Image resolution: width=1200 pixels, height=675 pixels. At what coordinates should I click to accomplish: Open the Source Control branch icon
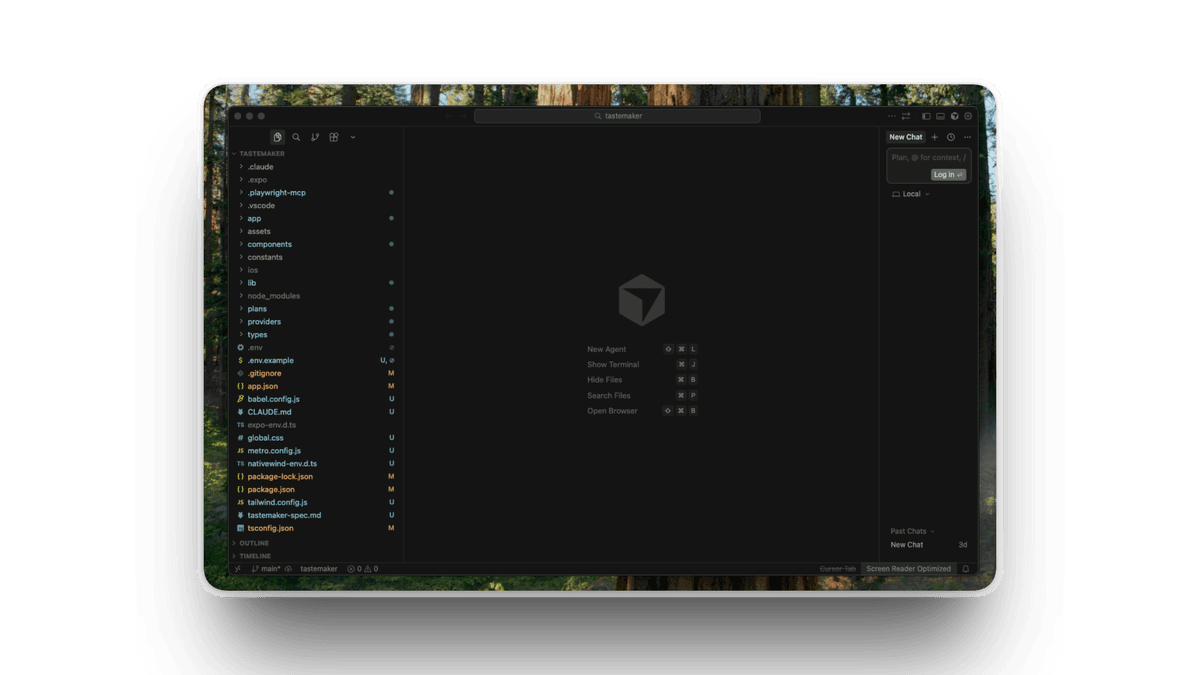pyautogui.click(x=315, y=137)
